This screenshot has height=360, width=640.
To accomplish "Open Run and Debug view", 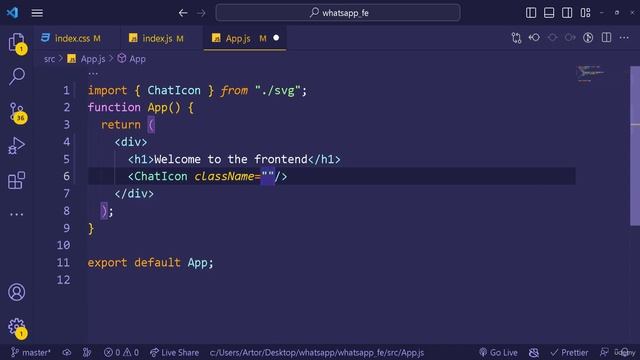I will (x=17, y=146).
